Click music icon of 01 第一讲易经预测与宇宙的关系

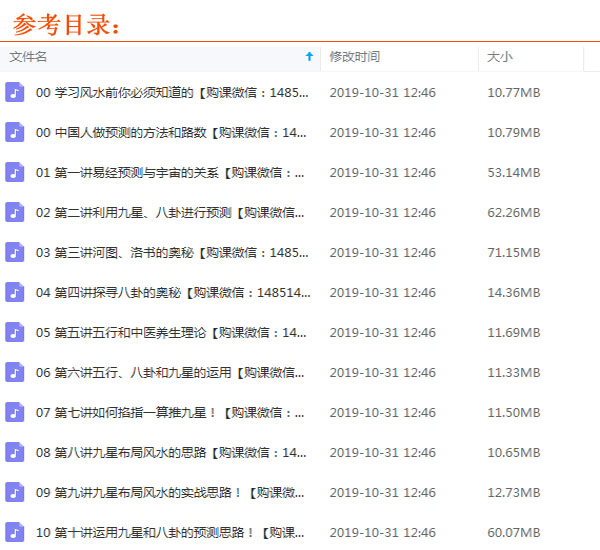pyautogui.click(x=14, y=172)
